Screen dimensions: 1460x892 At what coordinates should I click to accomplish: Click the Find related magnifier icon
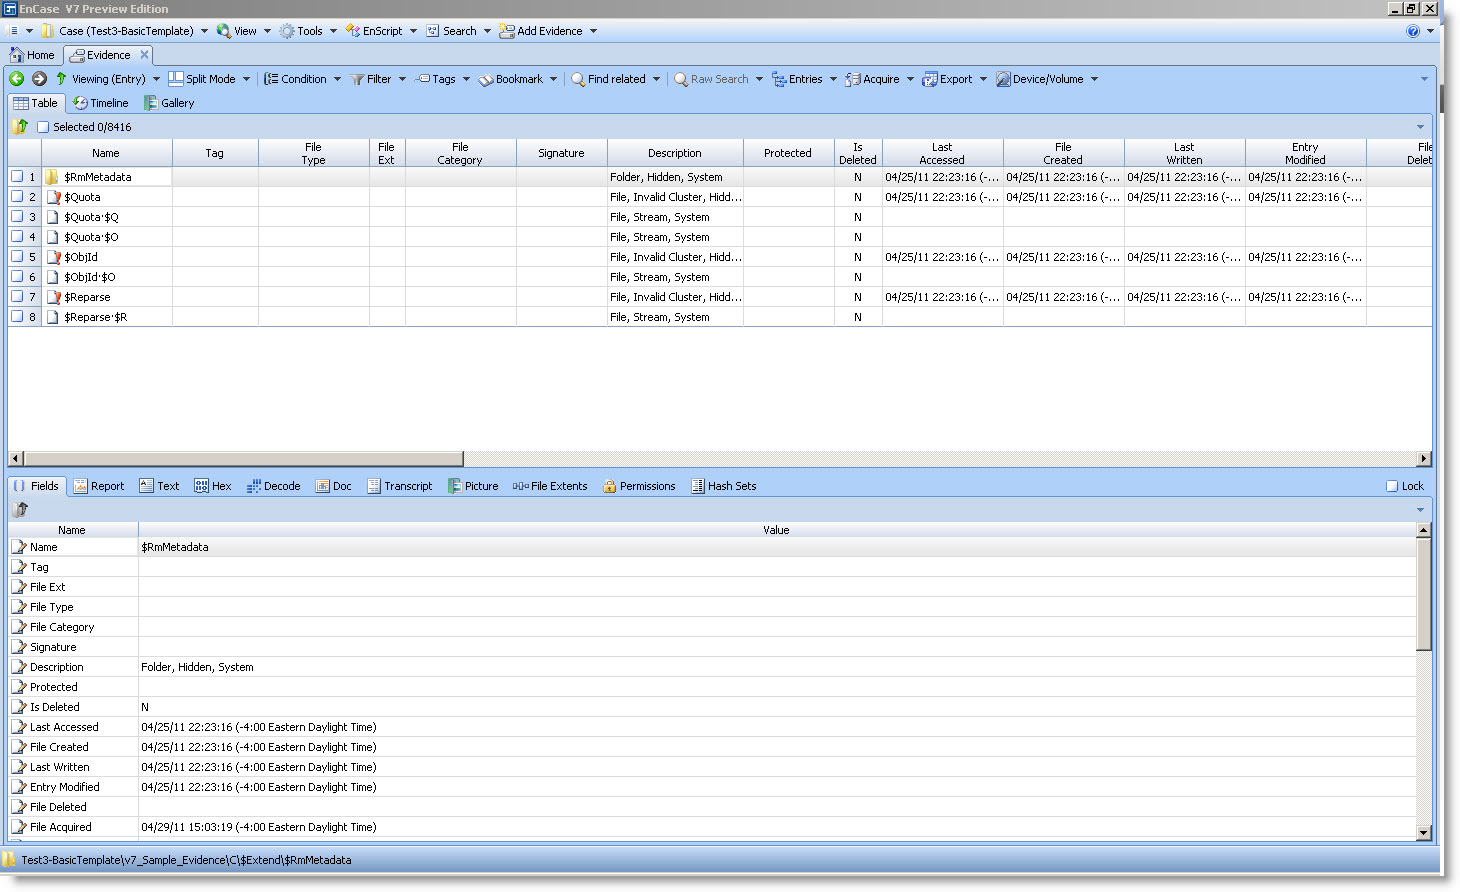(578, 79)
